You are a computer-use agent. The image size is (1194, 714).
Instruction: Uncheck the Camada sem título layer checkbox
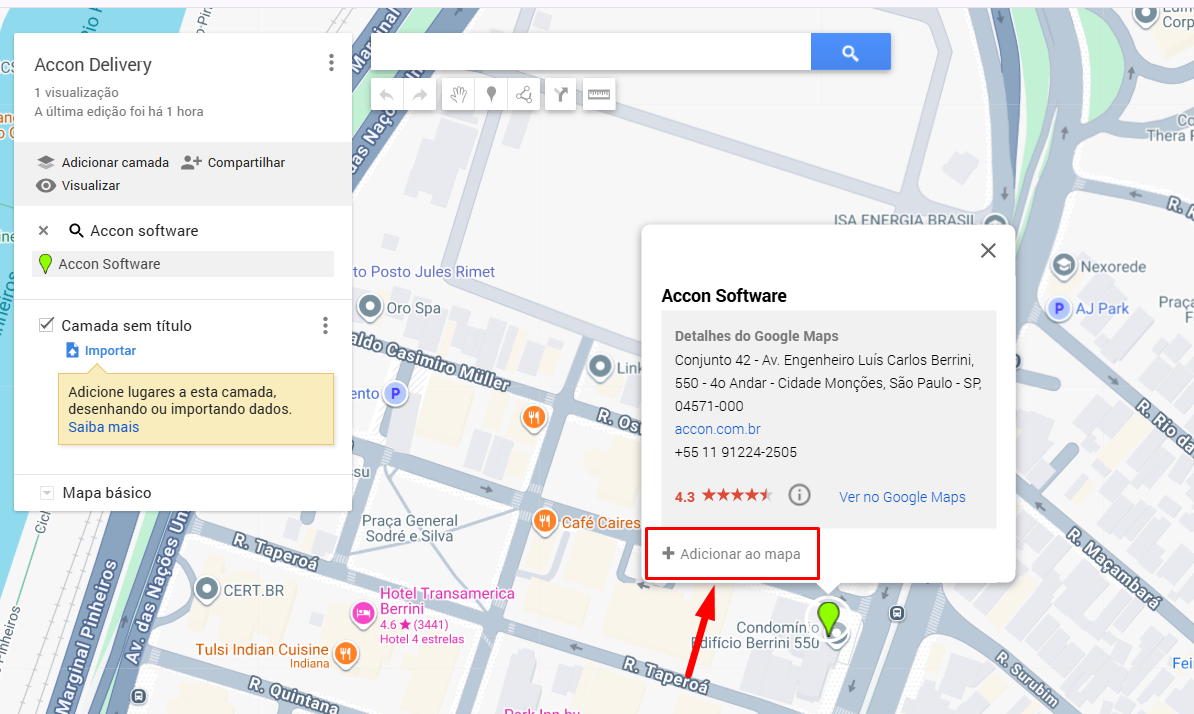point(46,325)
